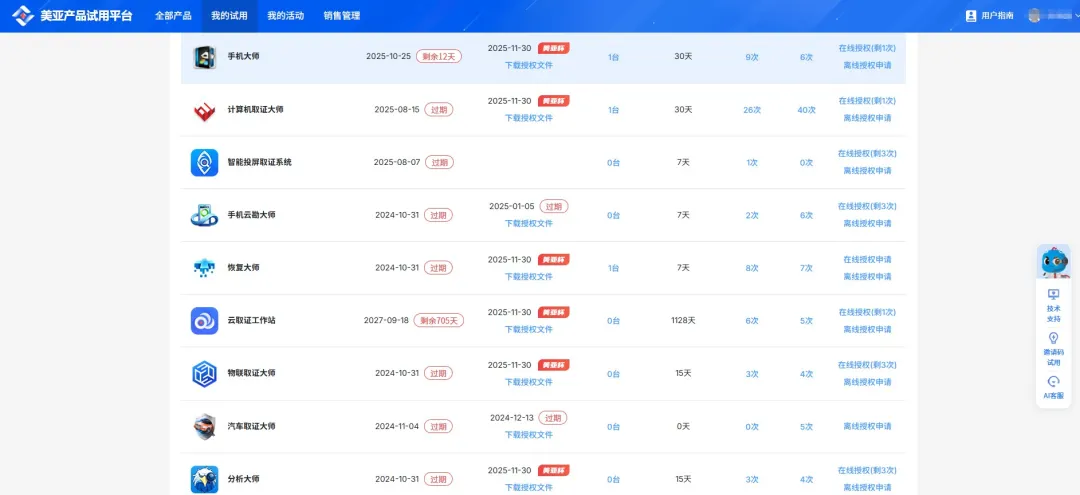Switch to the 全部产品 tab
Viewport: 1080px width, 495px height.
(173, 16)
